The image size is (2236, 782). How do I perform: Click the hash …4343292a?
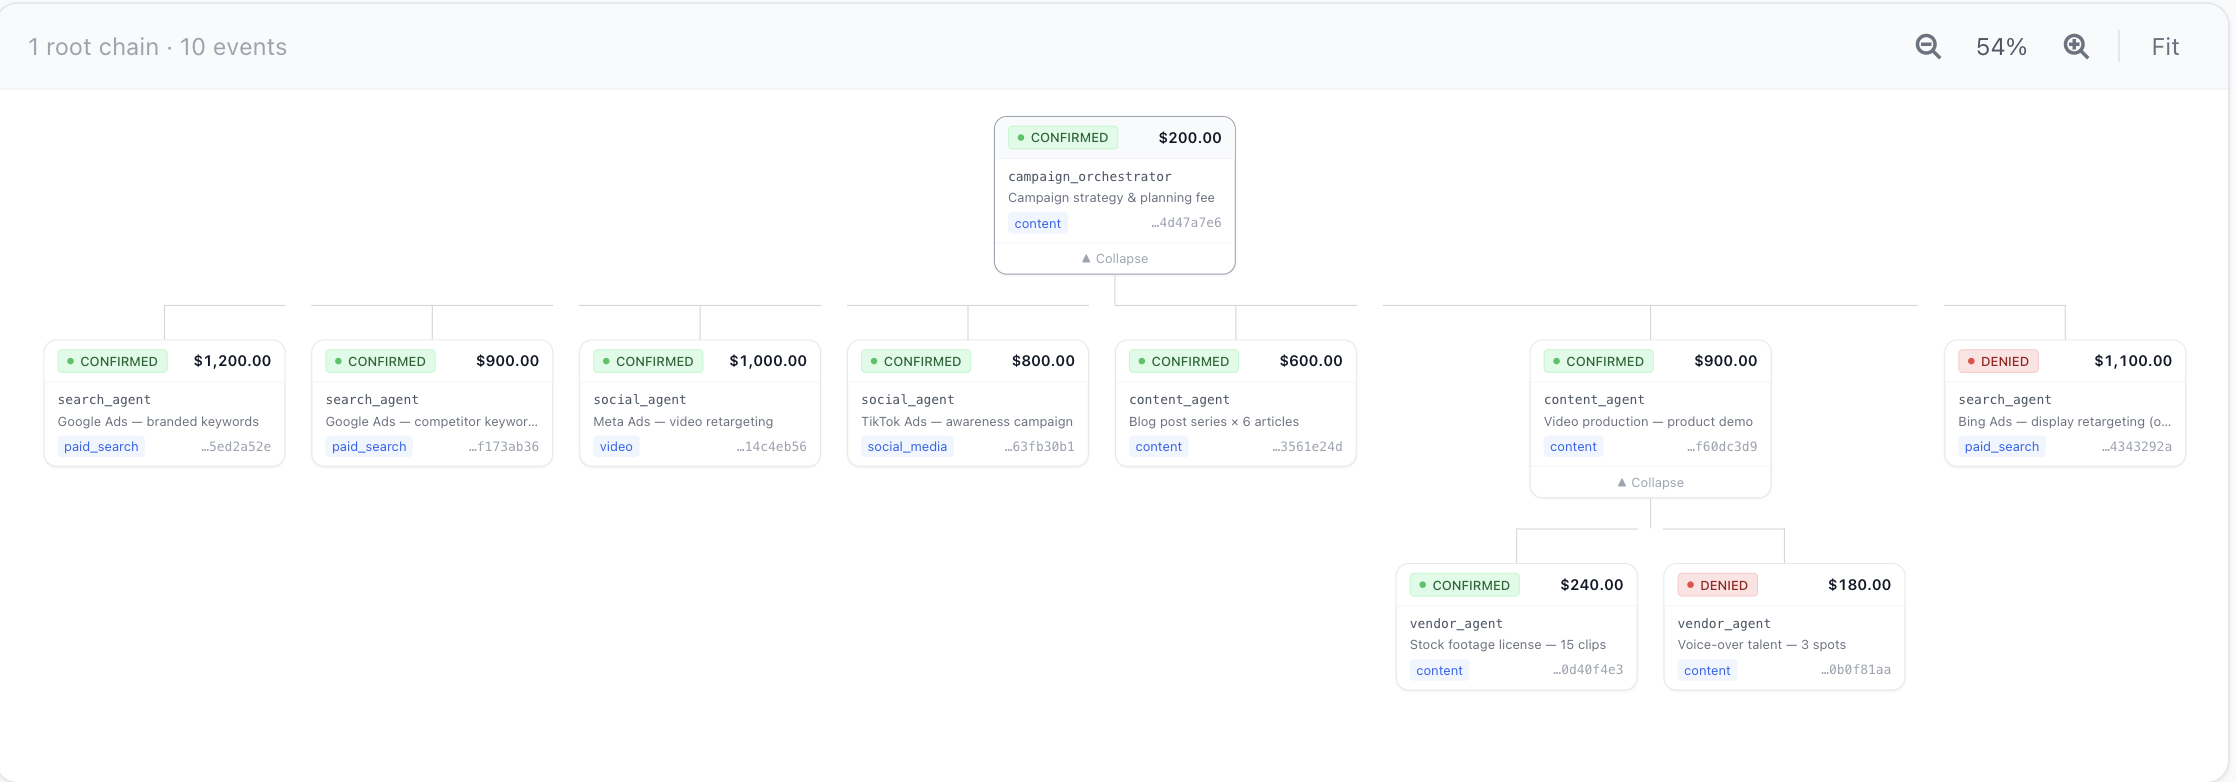(2136, 447)
